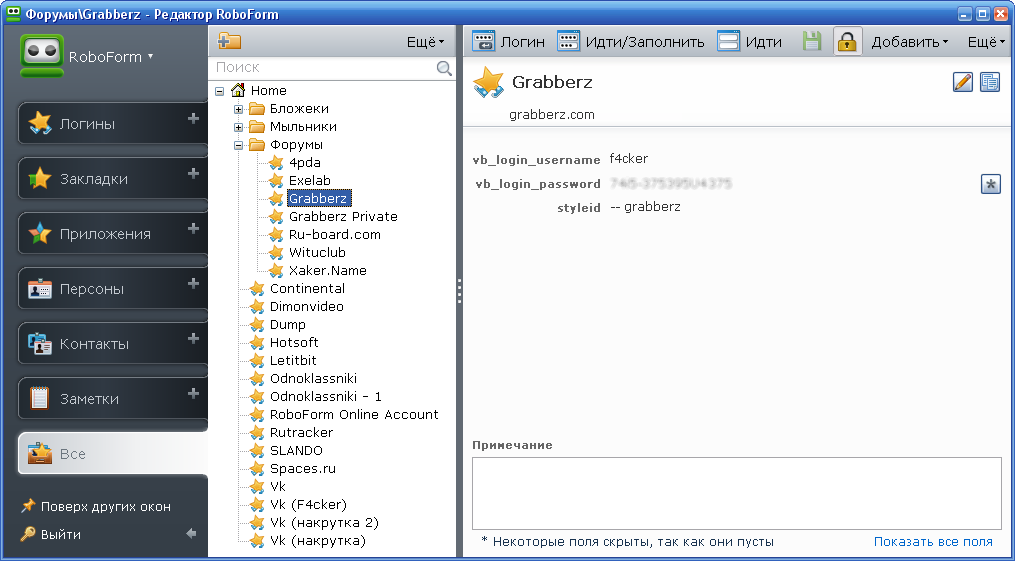Add a contact via the plus sign beside Контакты
1015x561 pixels.
pos(193,338)
